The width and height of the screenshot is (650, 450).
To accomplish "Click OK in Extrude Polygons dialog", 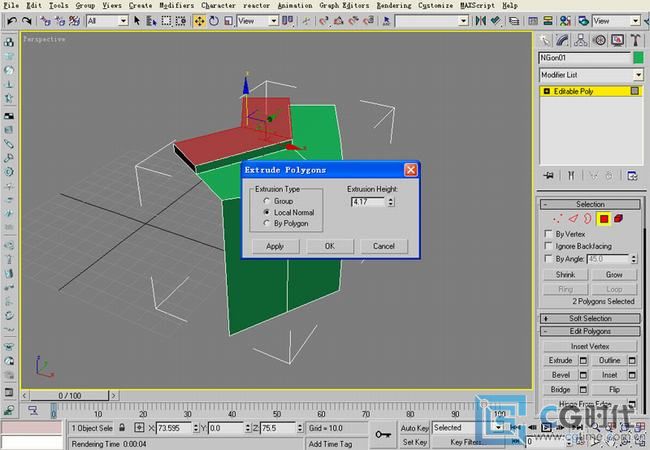I will (x=330, y=246).
